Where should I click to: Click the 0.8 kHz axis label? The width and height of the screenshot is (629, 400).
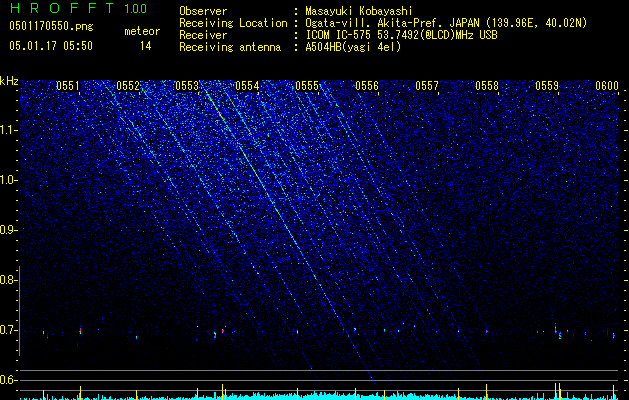tap(8, 280)
